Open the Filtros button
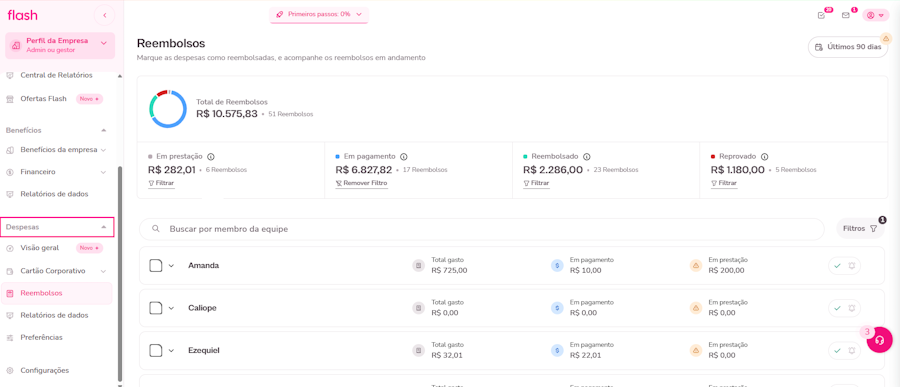Screen dimensions: 900x387 click(x=860, y=229)
